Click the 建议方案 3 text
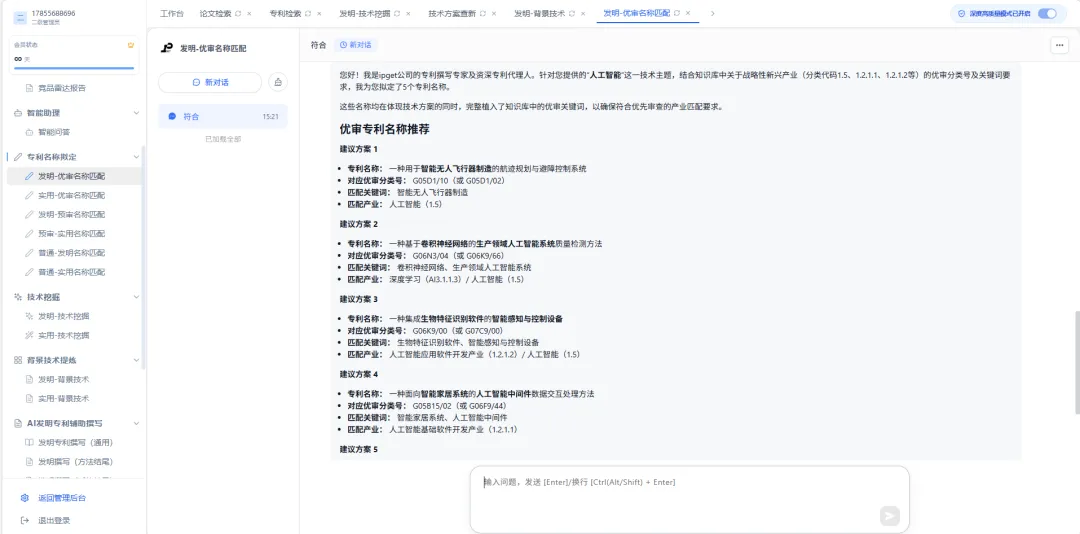 358,299
